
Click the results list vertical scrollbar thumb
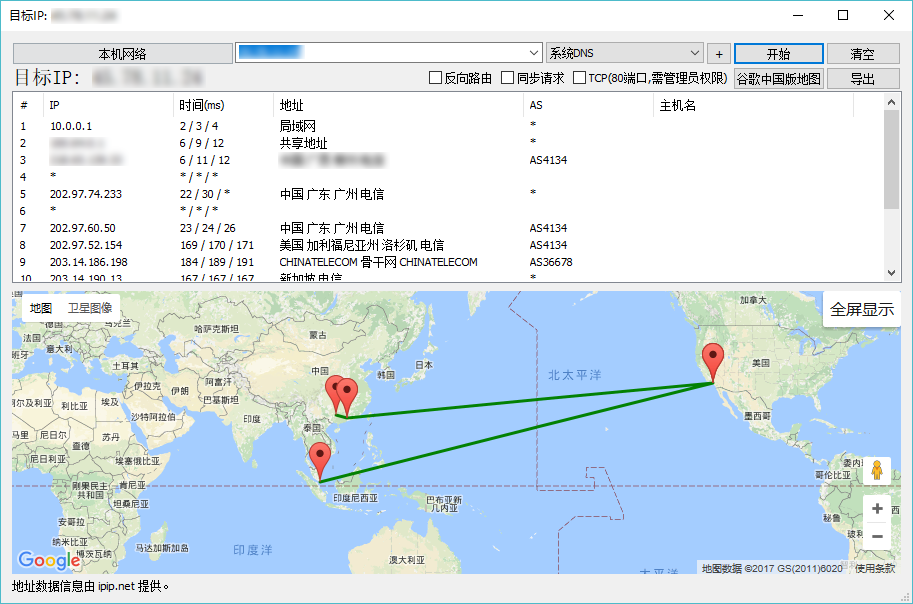[x=892, y=160]
